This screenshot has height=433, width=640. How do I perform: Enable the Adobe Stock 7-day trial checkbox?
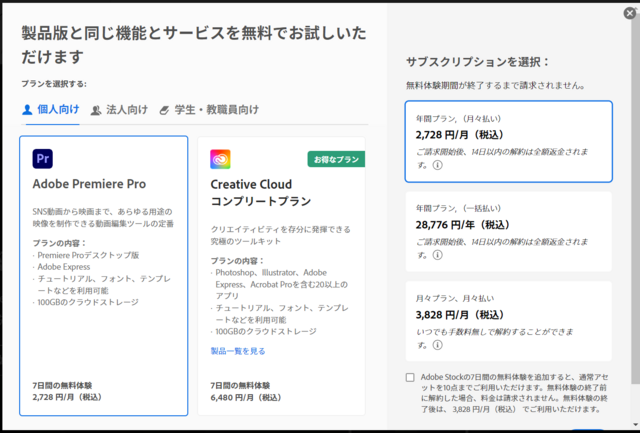click(x=410, y=377)
